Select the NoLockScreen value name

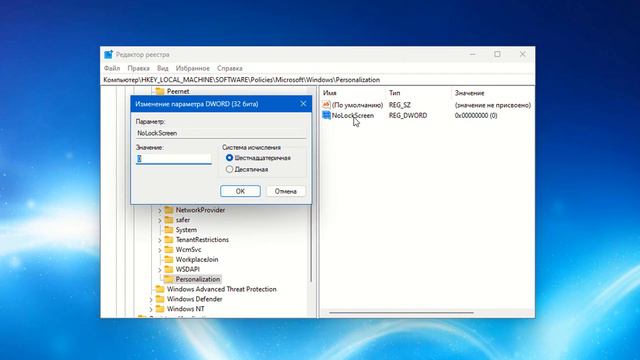[x=353, y=116]
